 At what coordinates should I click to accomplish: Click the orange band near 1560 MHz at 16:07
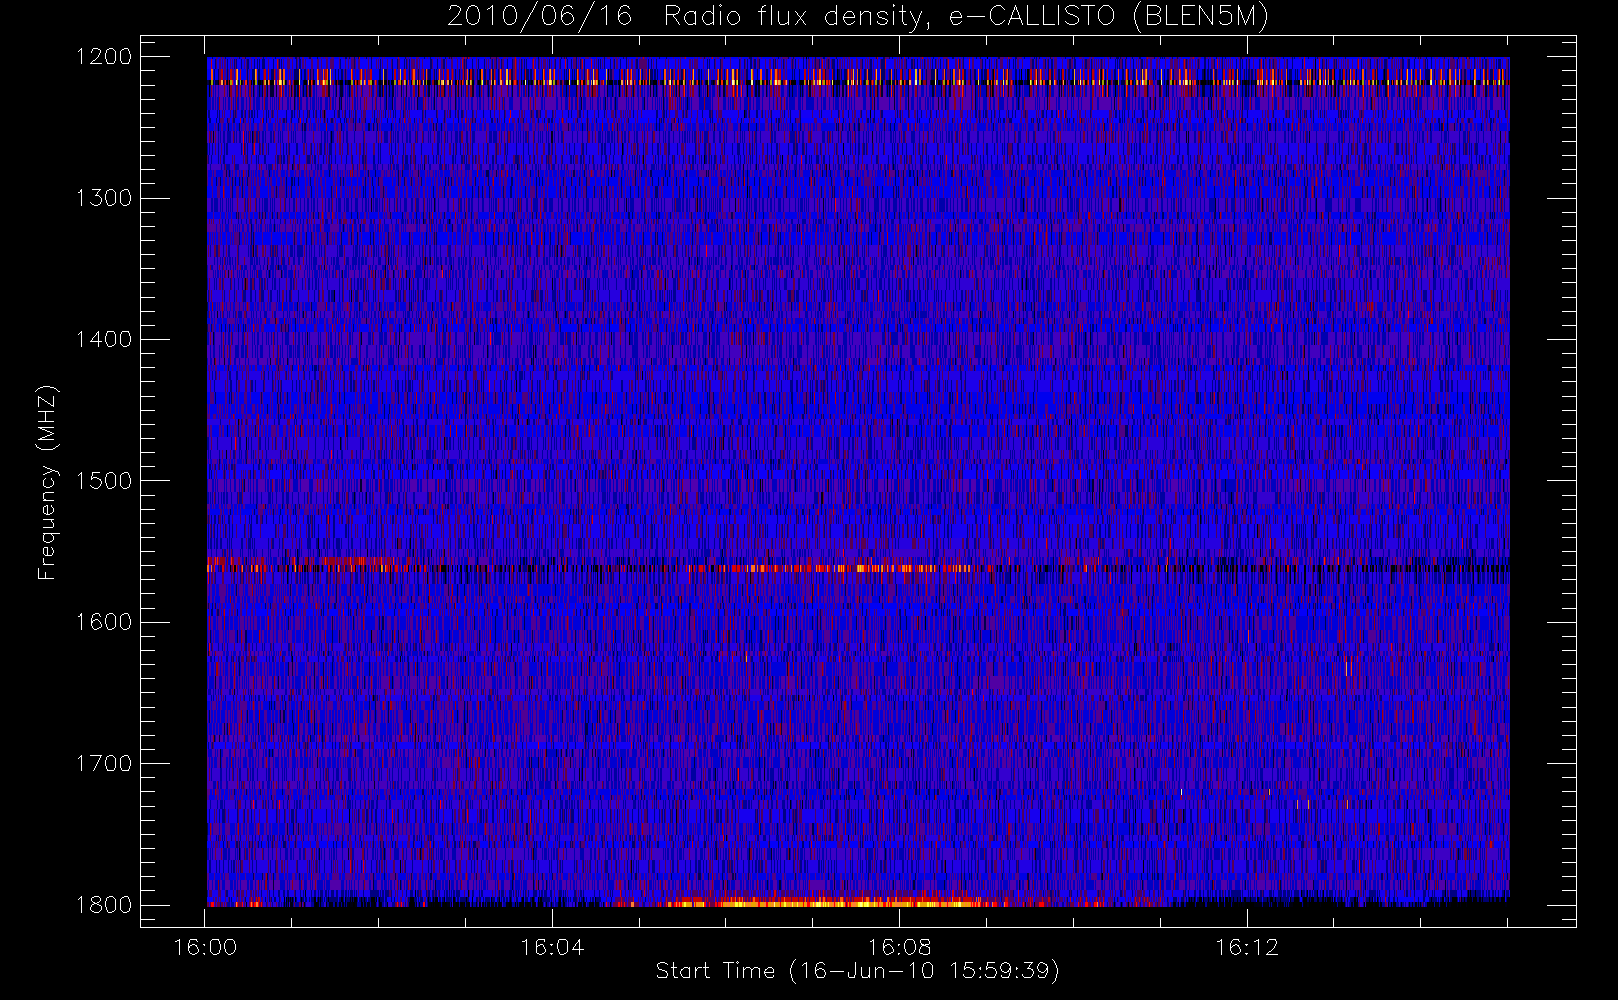850,568
